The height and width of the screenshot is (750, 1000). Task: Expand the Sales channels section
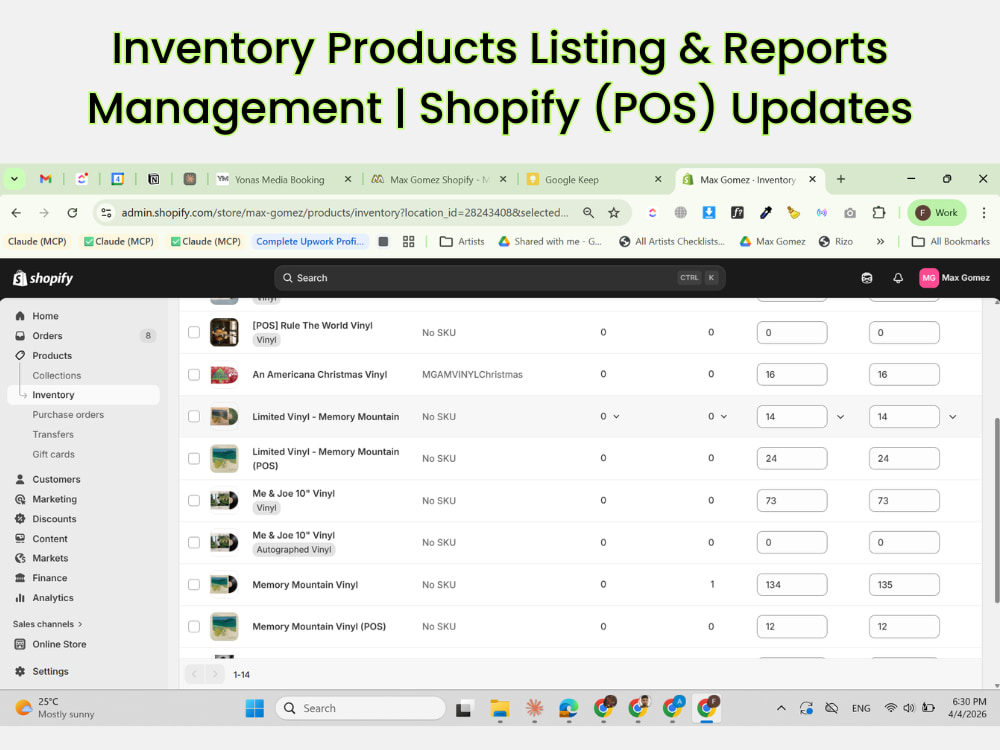point(47,624)
